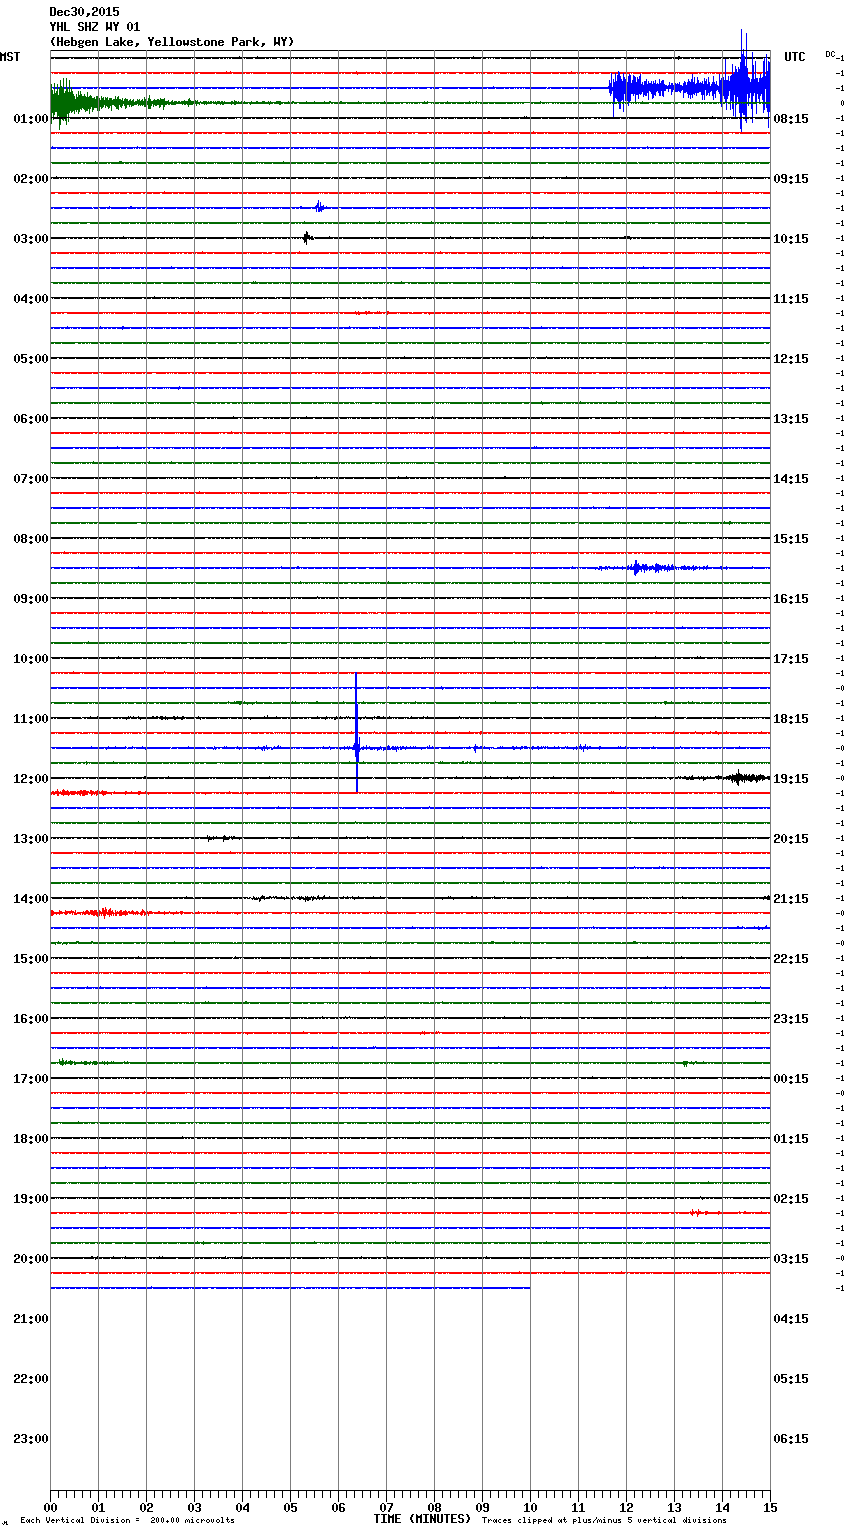Select the 19:00 MST hour label
Screen dimensions: 850x1534
click(x=31, y=1199)
